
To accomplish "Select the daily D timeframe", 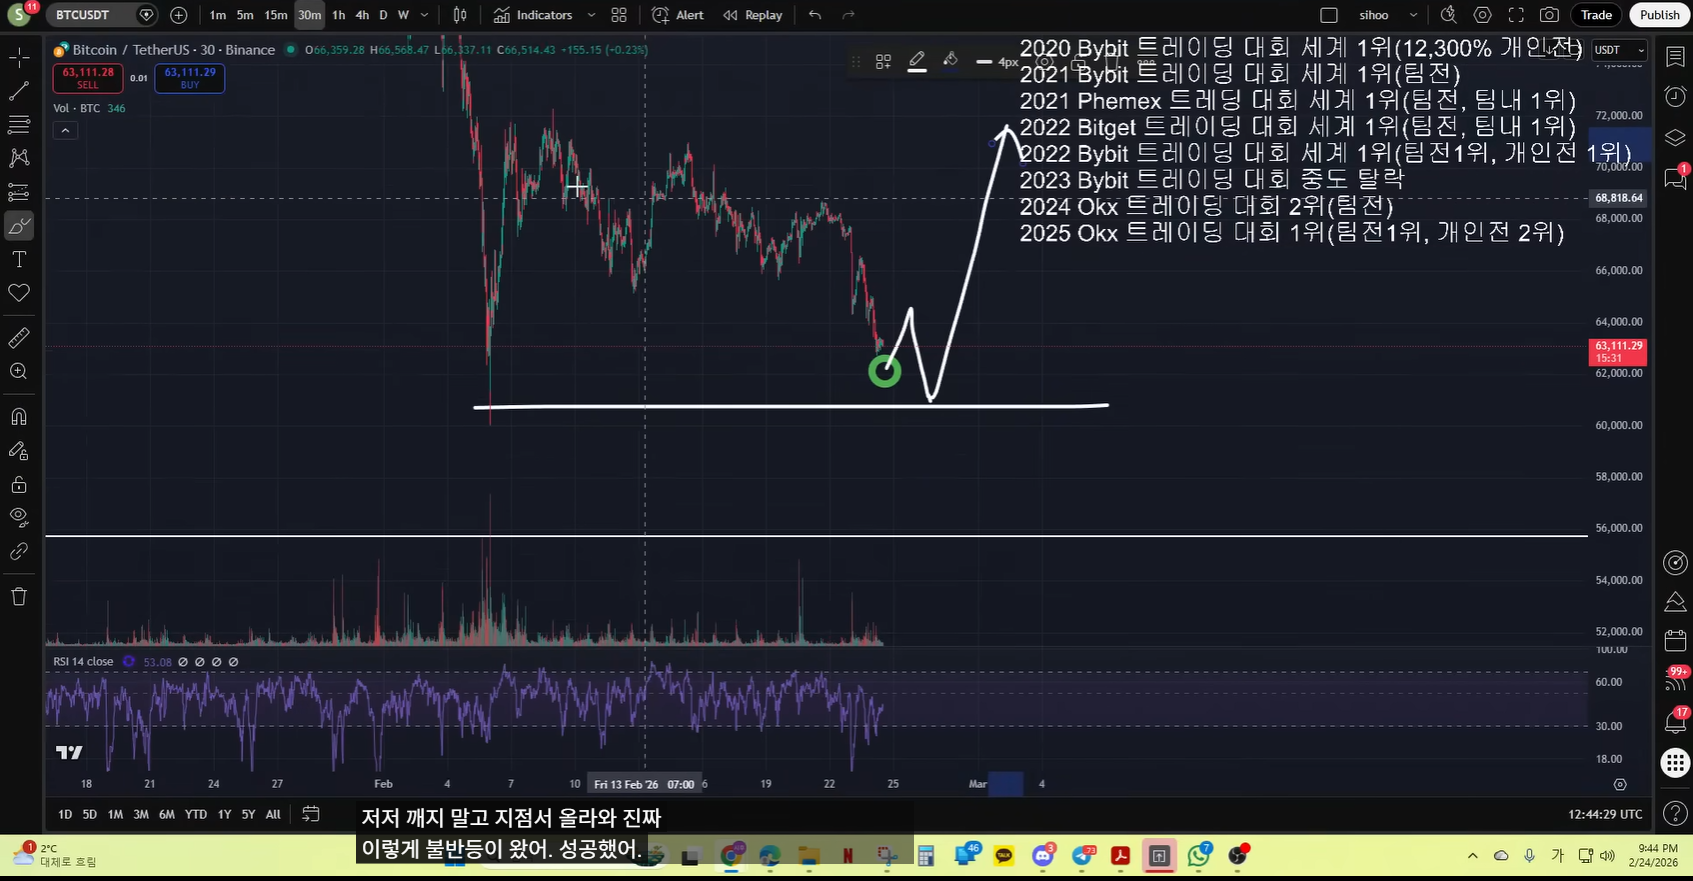I will point(383,15).
